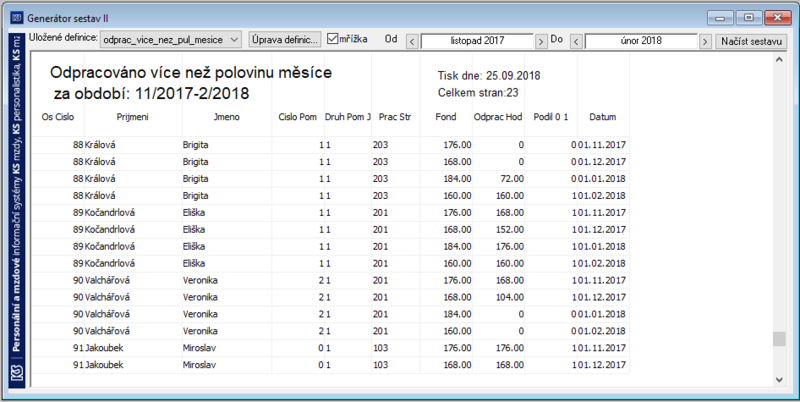Image resolution: width=800 pixels, height=402 pixels.
Task: Click the 72.00 worked hours value
Action: 511,179
